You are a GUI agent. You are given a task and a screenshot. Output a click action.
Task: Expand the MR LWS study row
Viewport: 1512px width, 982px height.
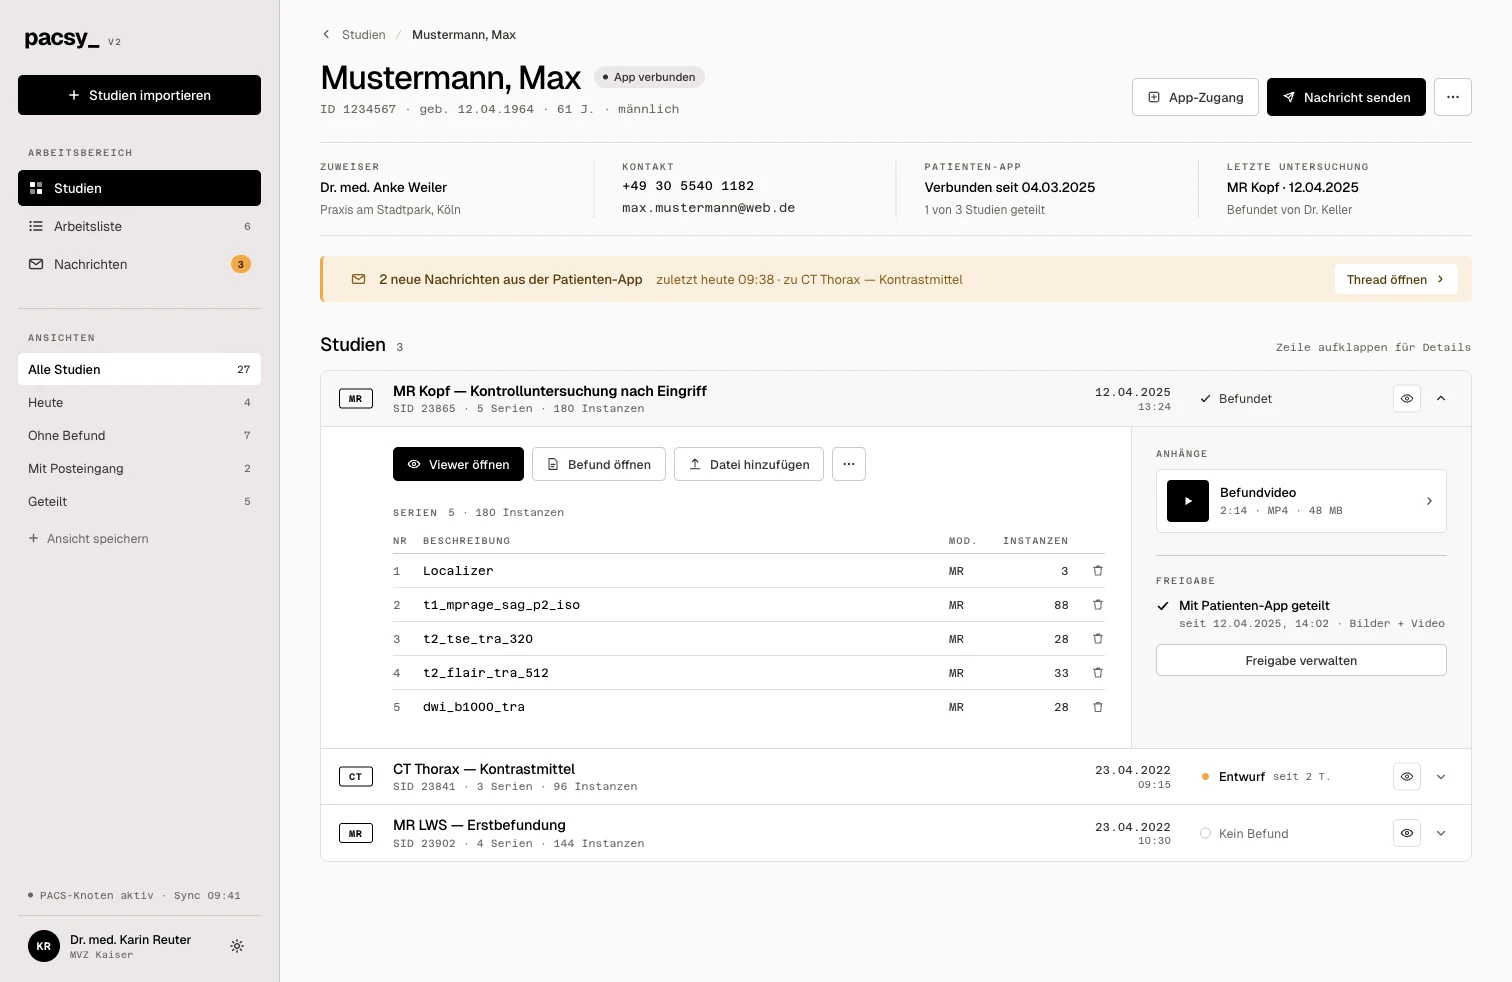coord(1441,833)
